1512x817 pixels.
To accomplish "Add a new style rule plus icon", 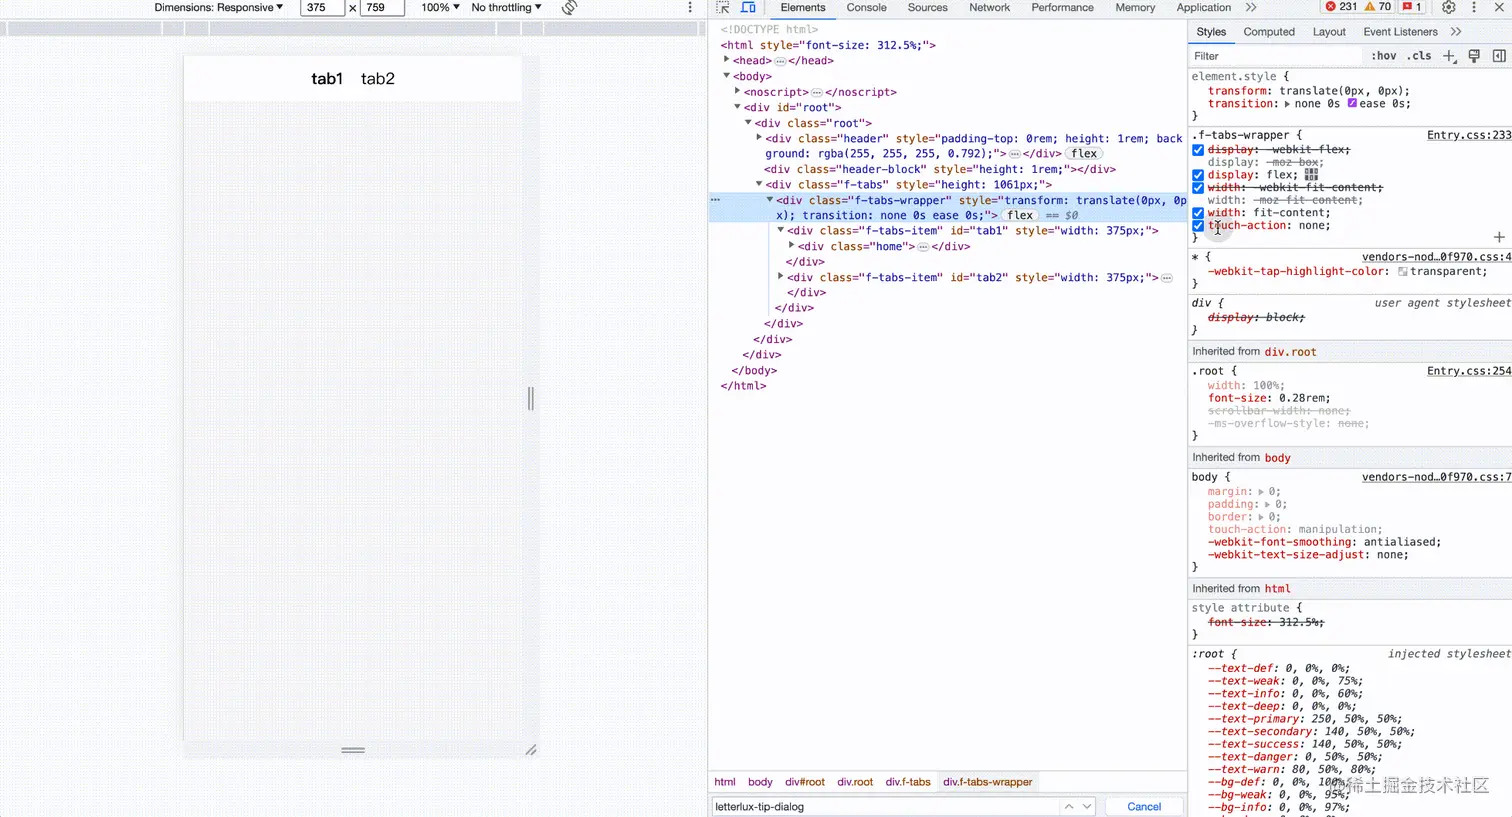I will [1449, 56].
